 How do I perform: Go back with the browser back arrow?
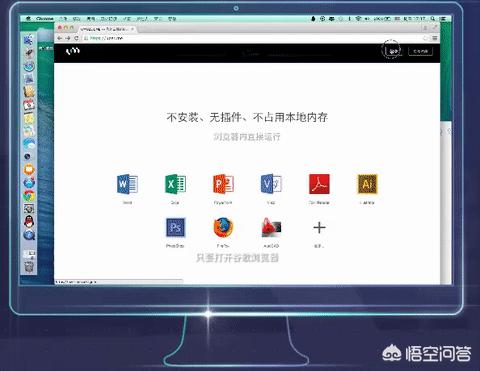pyautogui.click(x=60, y=38)
